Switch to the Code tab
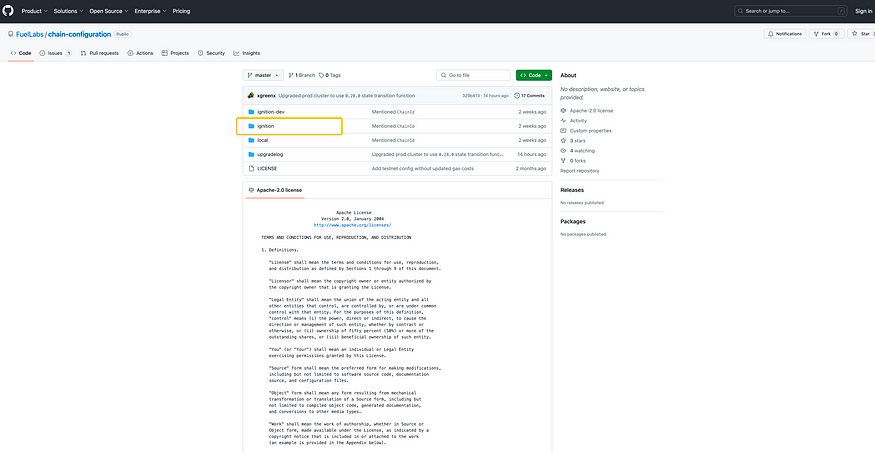 (x=21, y=53)
